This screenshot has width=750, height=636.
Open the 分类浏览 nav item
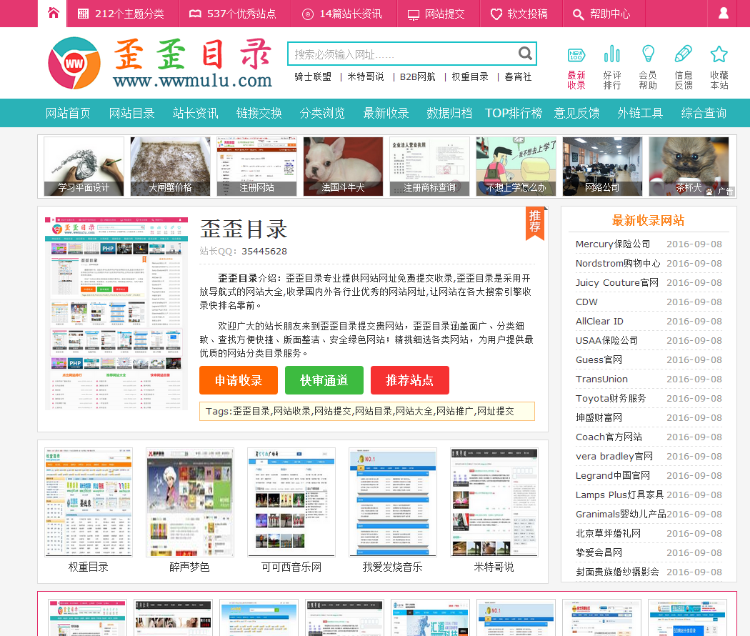[322, 113]
